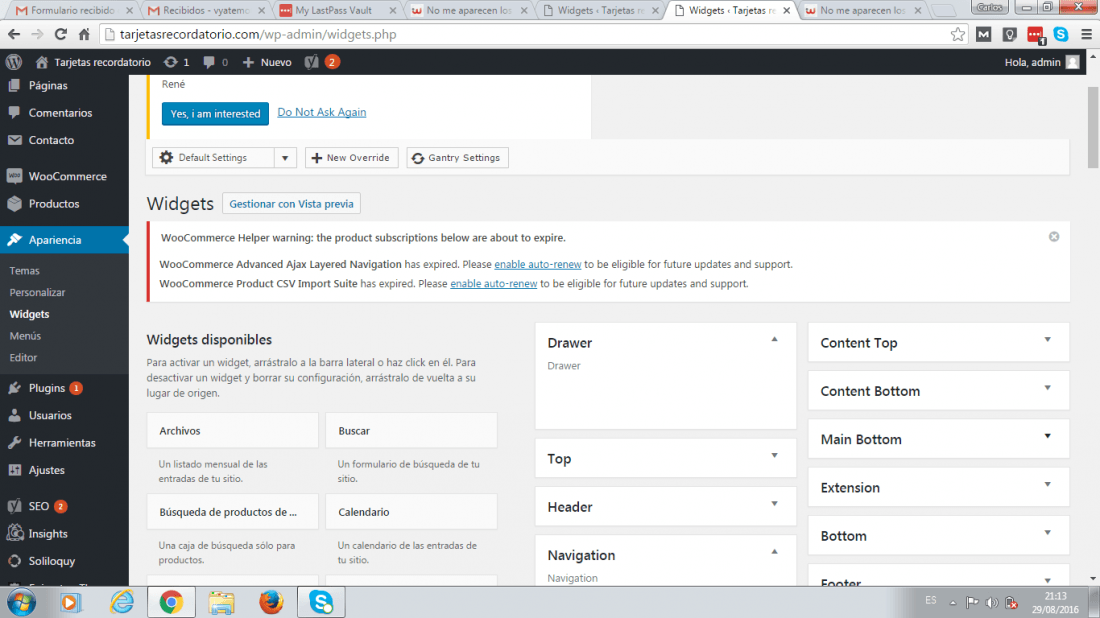Bookmark this page with star icon
Screen dimensions: 1100x618
point(958,34)
